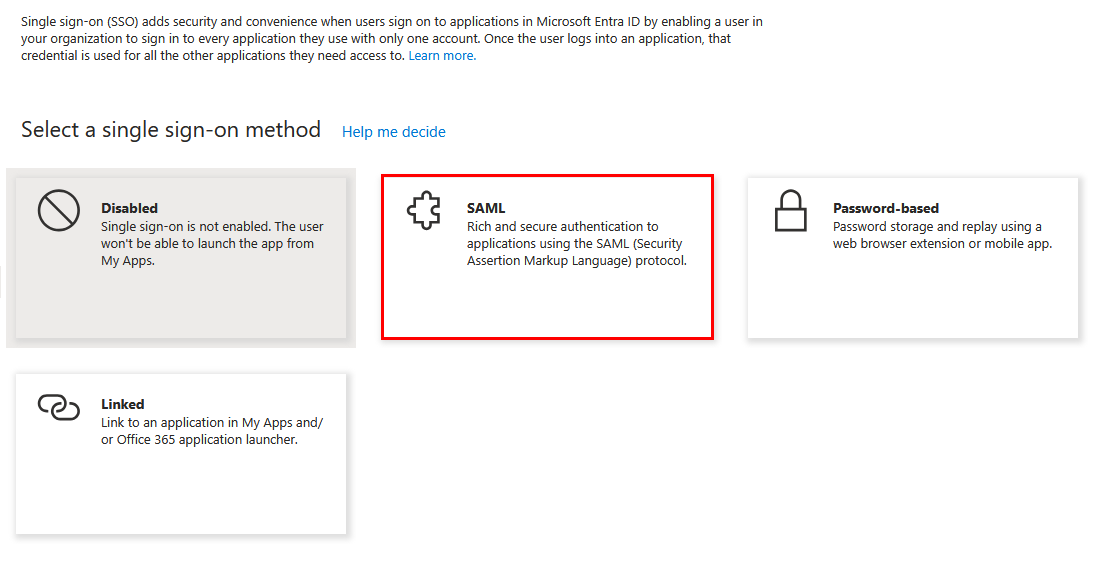
Task: Click the SSO introduction paragraph text
Action: click(x=390, y=38)
